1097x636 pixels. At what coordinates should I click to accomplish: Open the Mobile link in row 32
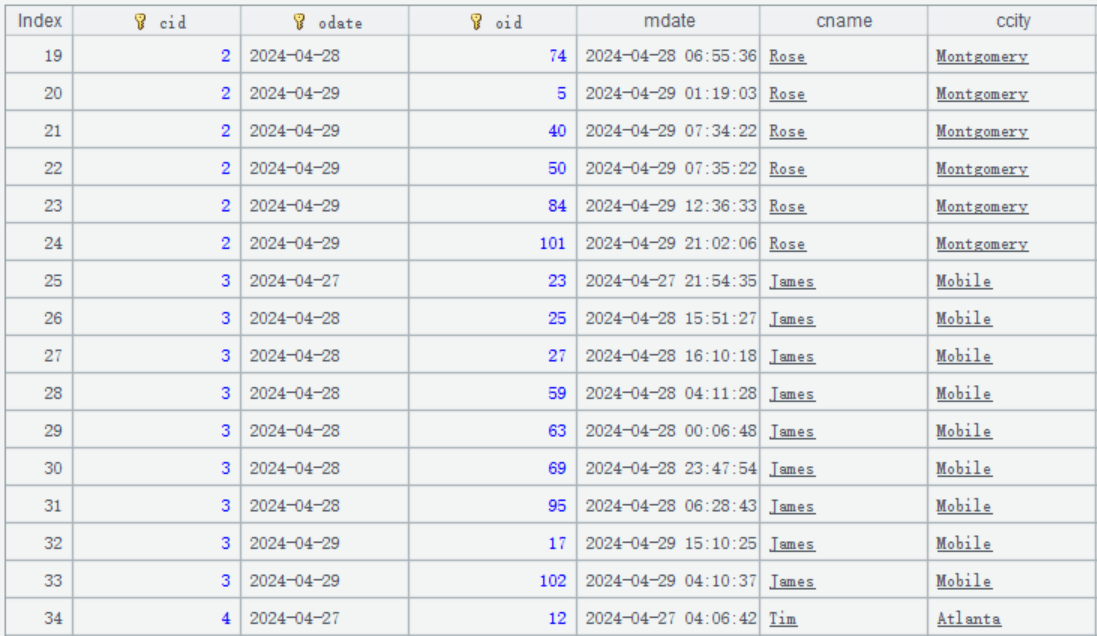click(964, 543)
